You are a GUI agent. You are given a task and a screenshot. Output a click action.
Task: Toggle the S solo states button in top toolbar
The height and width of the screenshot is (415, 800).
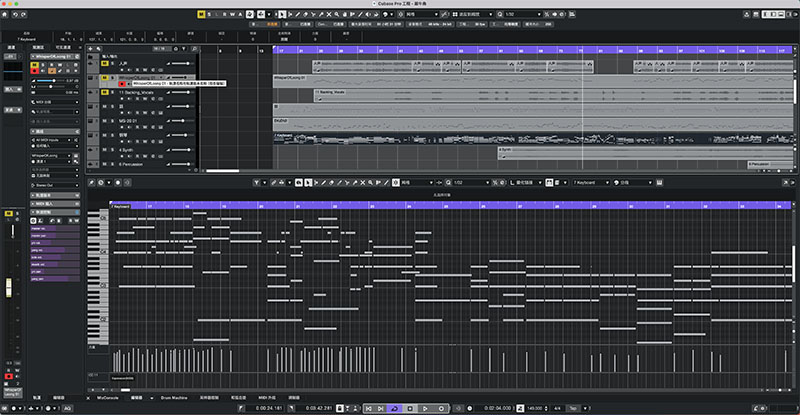[209, 14]
